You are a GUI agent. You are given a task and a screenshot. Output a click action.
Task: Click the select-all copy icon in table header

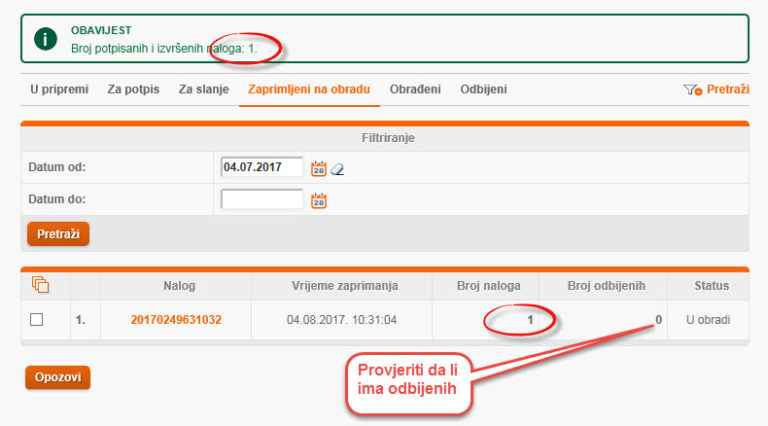pyautogui.click(x=41, y=284)
